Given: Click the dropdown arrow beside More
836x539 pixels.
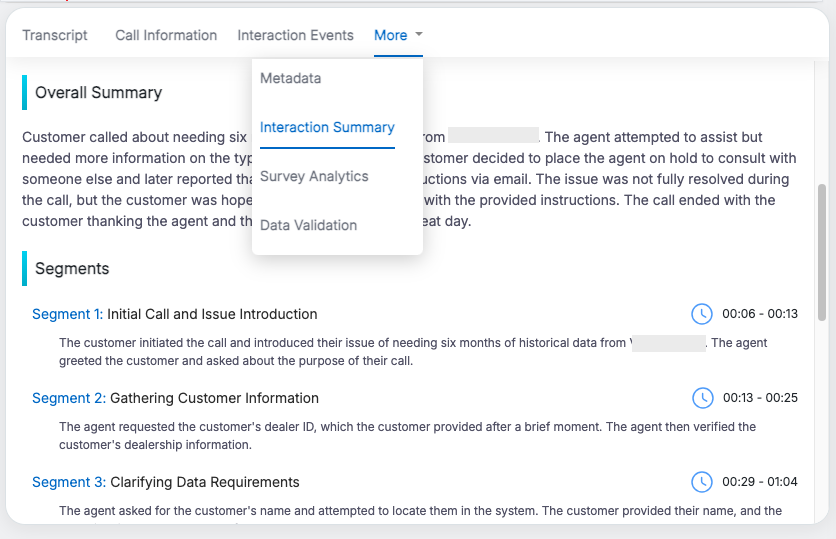Looking at the screenshot, I should pos(419,34).
